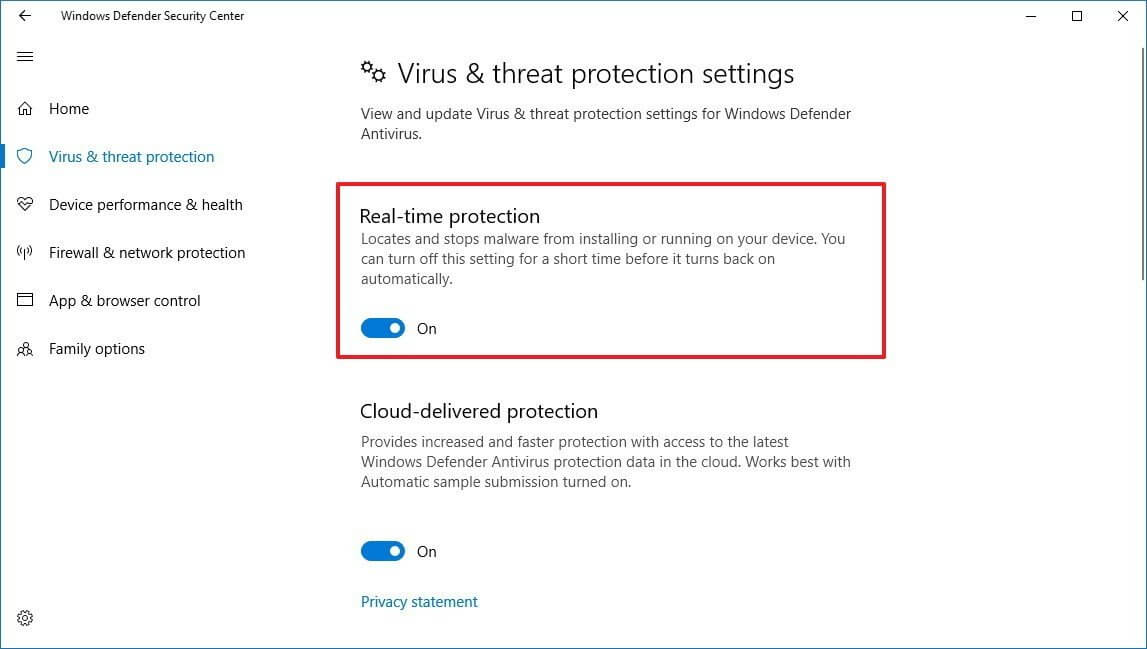Select Device performance & health in the sidebar
Image resolution: width=1147 pixels, height=649 pixels.
coord(145,204)
